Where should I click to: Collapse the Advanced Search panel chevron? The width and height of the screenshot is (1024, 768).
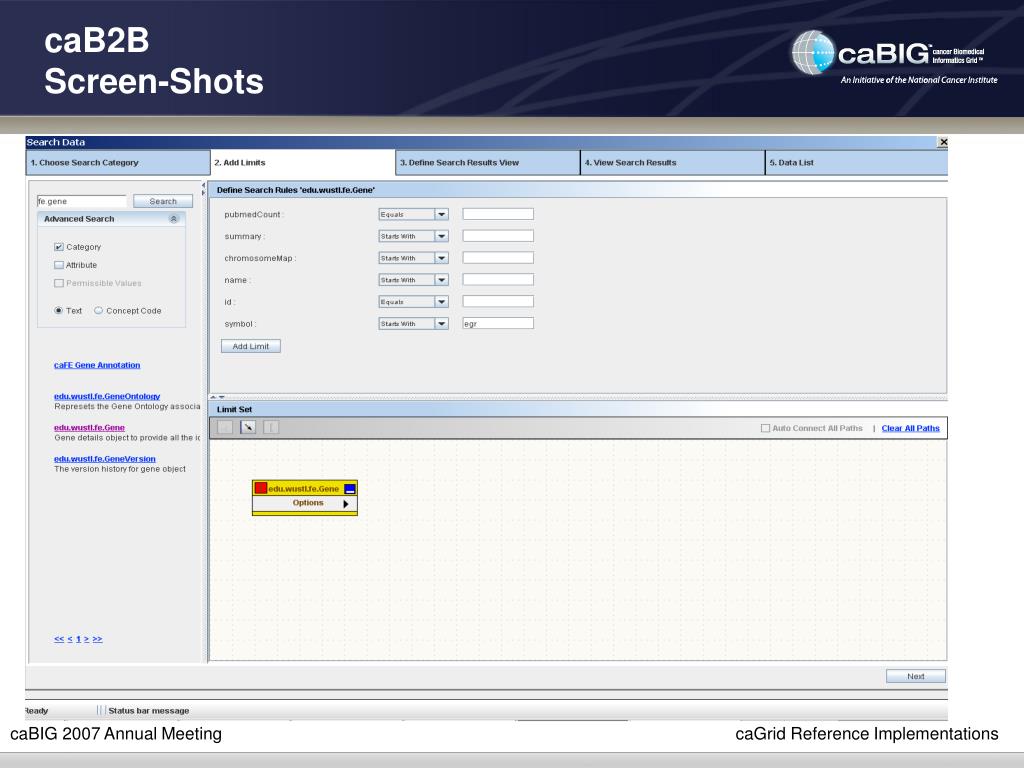point(174,219)
